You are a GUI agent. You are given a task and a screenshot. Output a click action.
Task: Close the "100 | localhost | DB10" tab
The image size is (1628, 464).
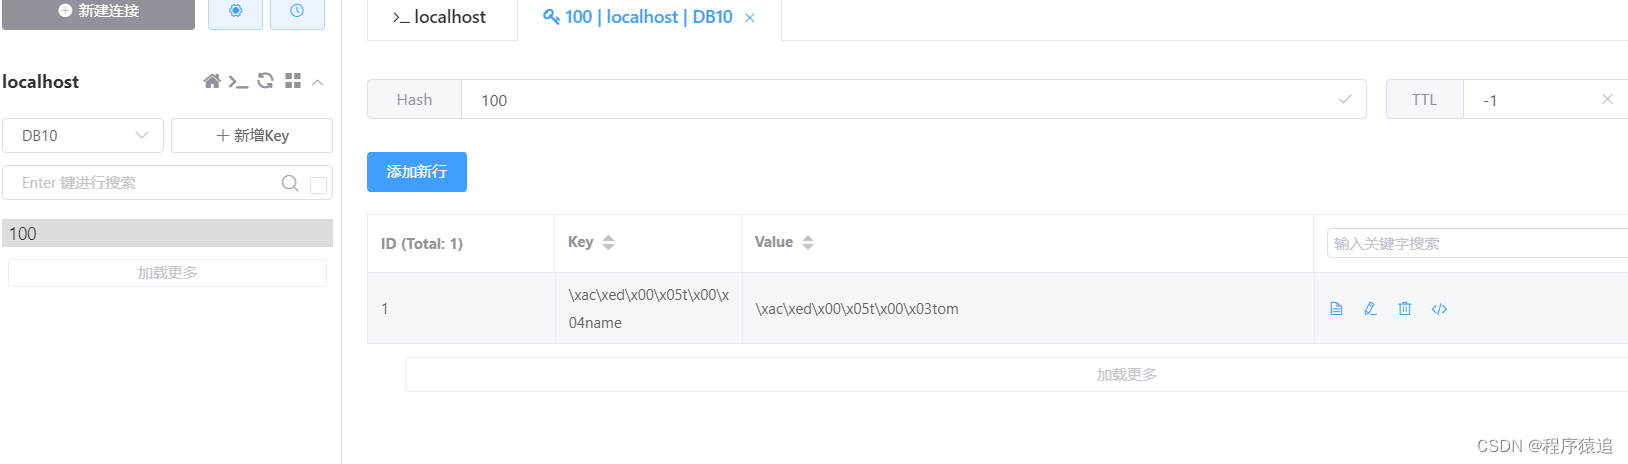click(x=750, y=18)
